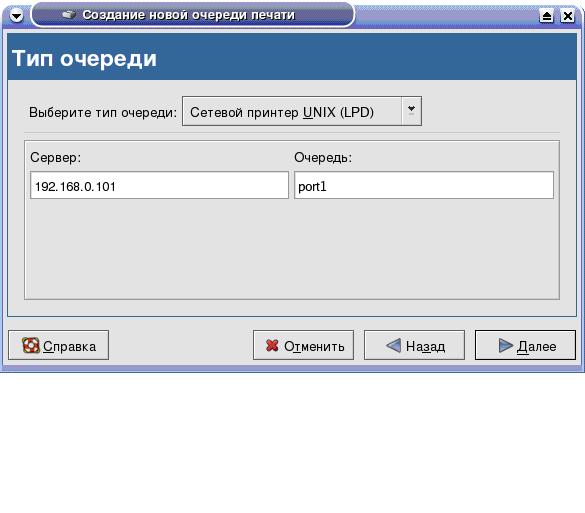Screen dimensions: 585x513
Task: Click the Сервер label
Action: coord(56,157)
